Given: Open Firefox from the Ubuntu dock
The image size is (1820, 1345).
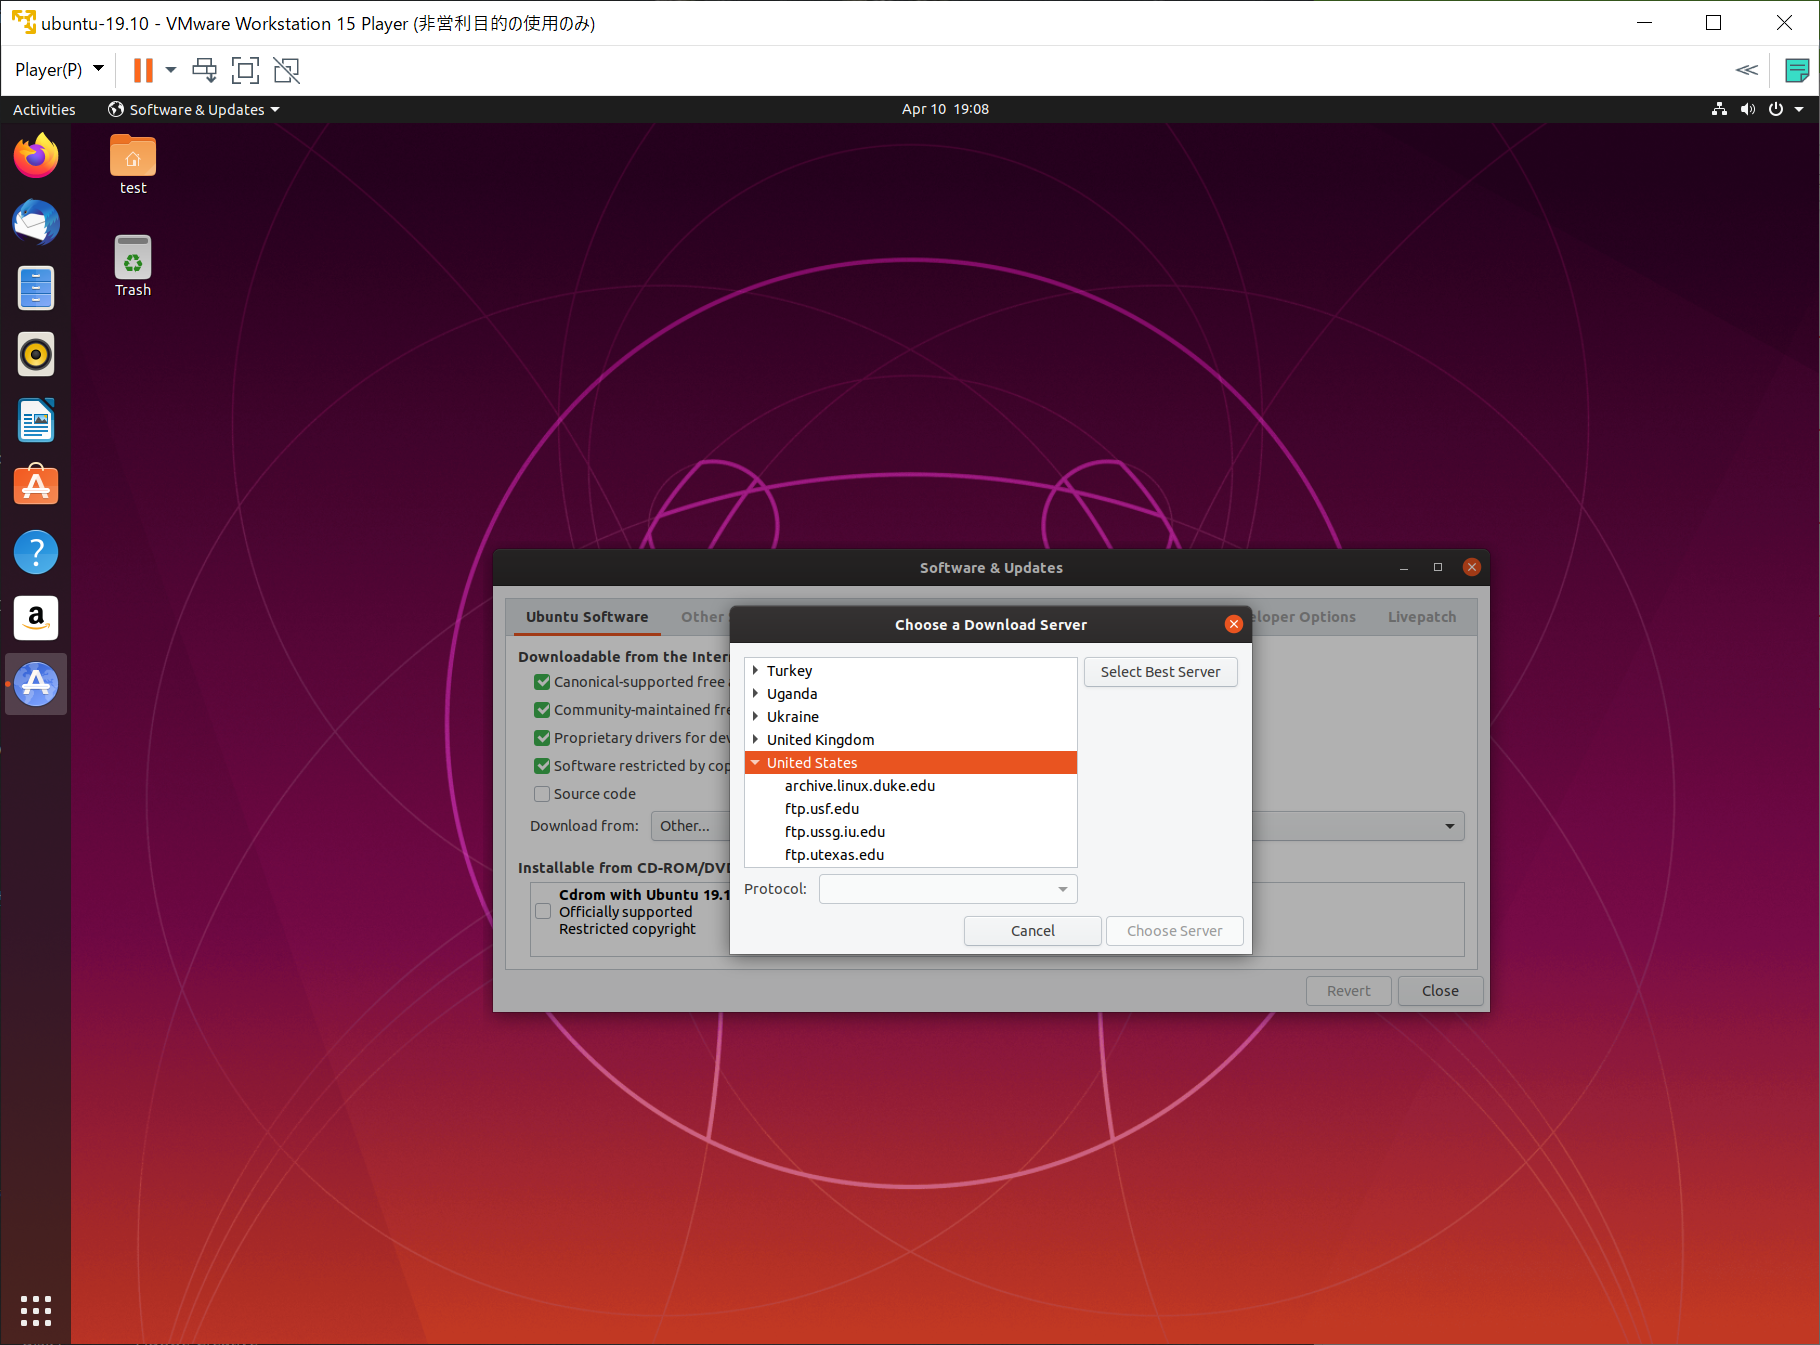Looking at the screenshot, I should [x=36, y=156].
